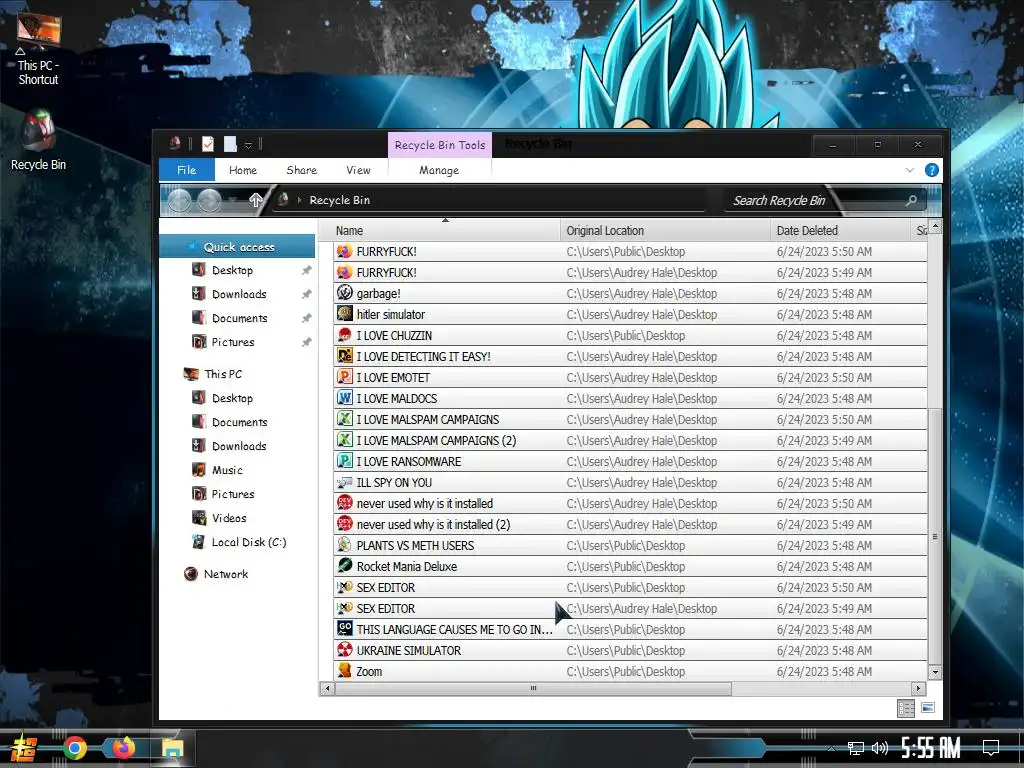Show hidden tray icons chevron
Image resolution: width=1024 pixels, height=768 pixels.
pos(831,748)
